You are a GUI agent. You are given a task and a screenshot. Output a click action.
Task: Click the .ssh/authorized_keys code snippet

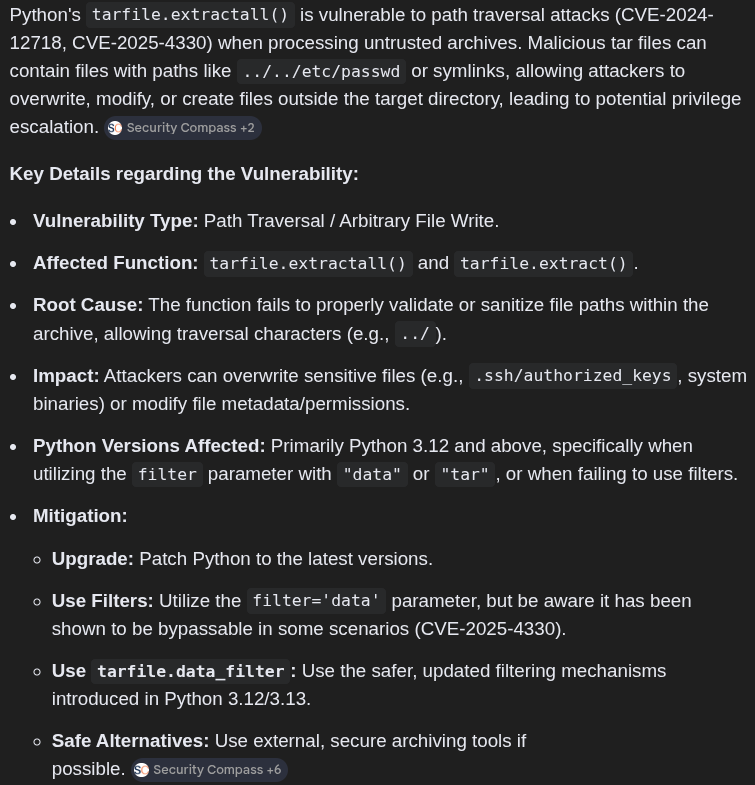click(573, 376)
